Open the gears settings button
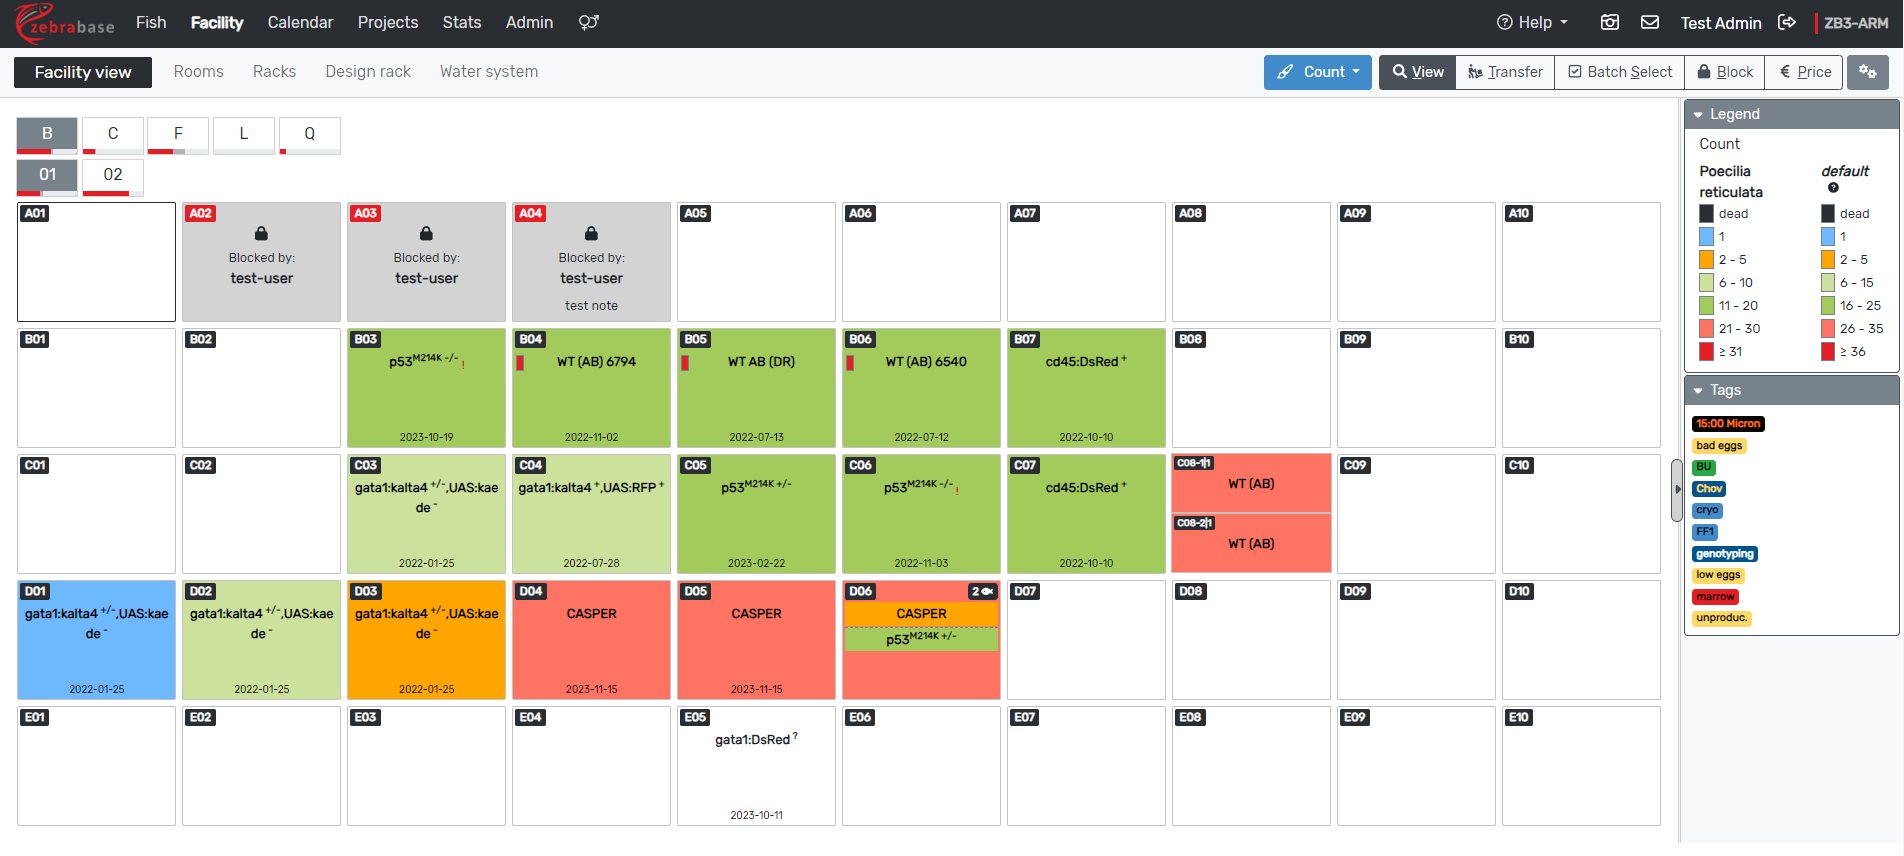This screenshot has height=856, width=1904. tap(1867, 72)
